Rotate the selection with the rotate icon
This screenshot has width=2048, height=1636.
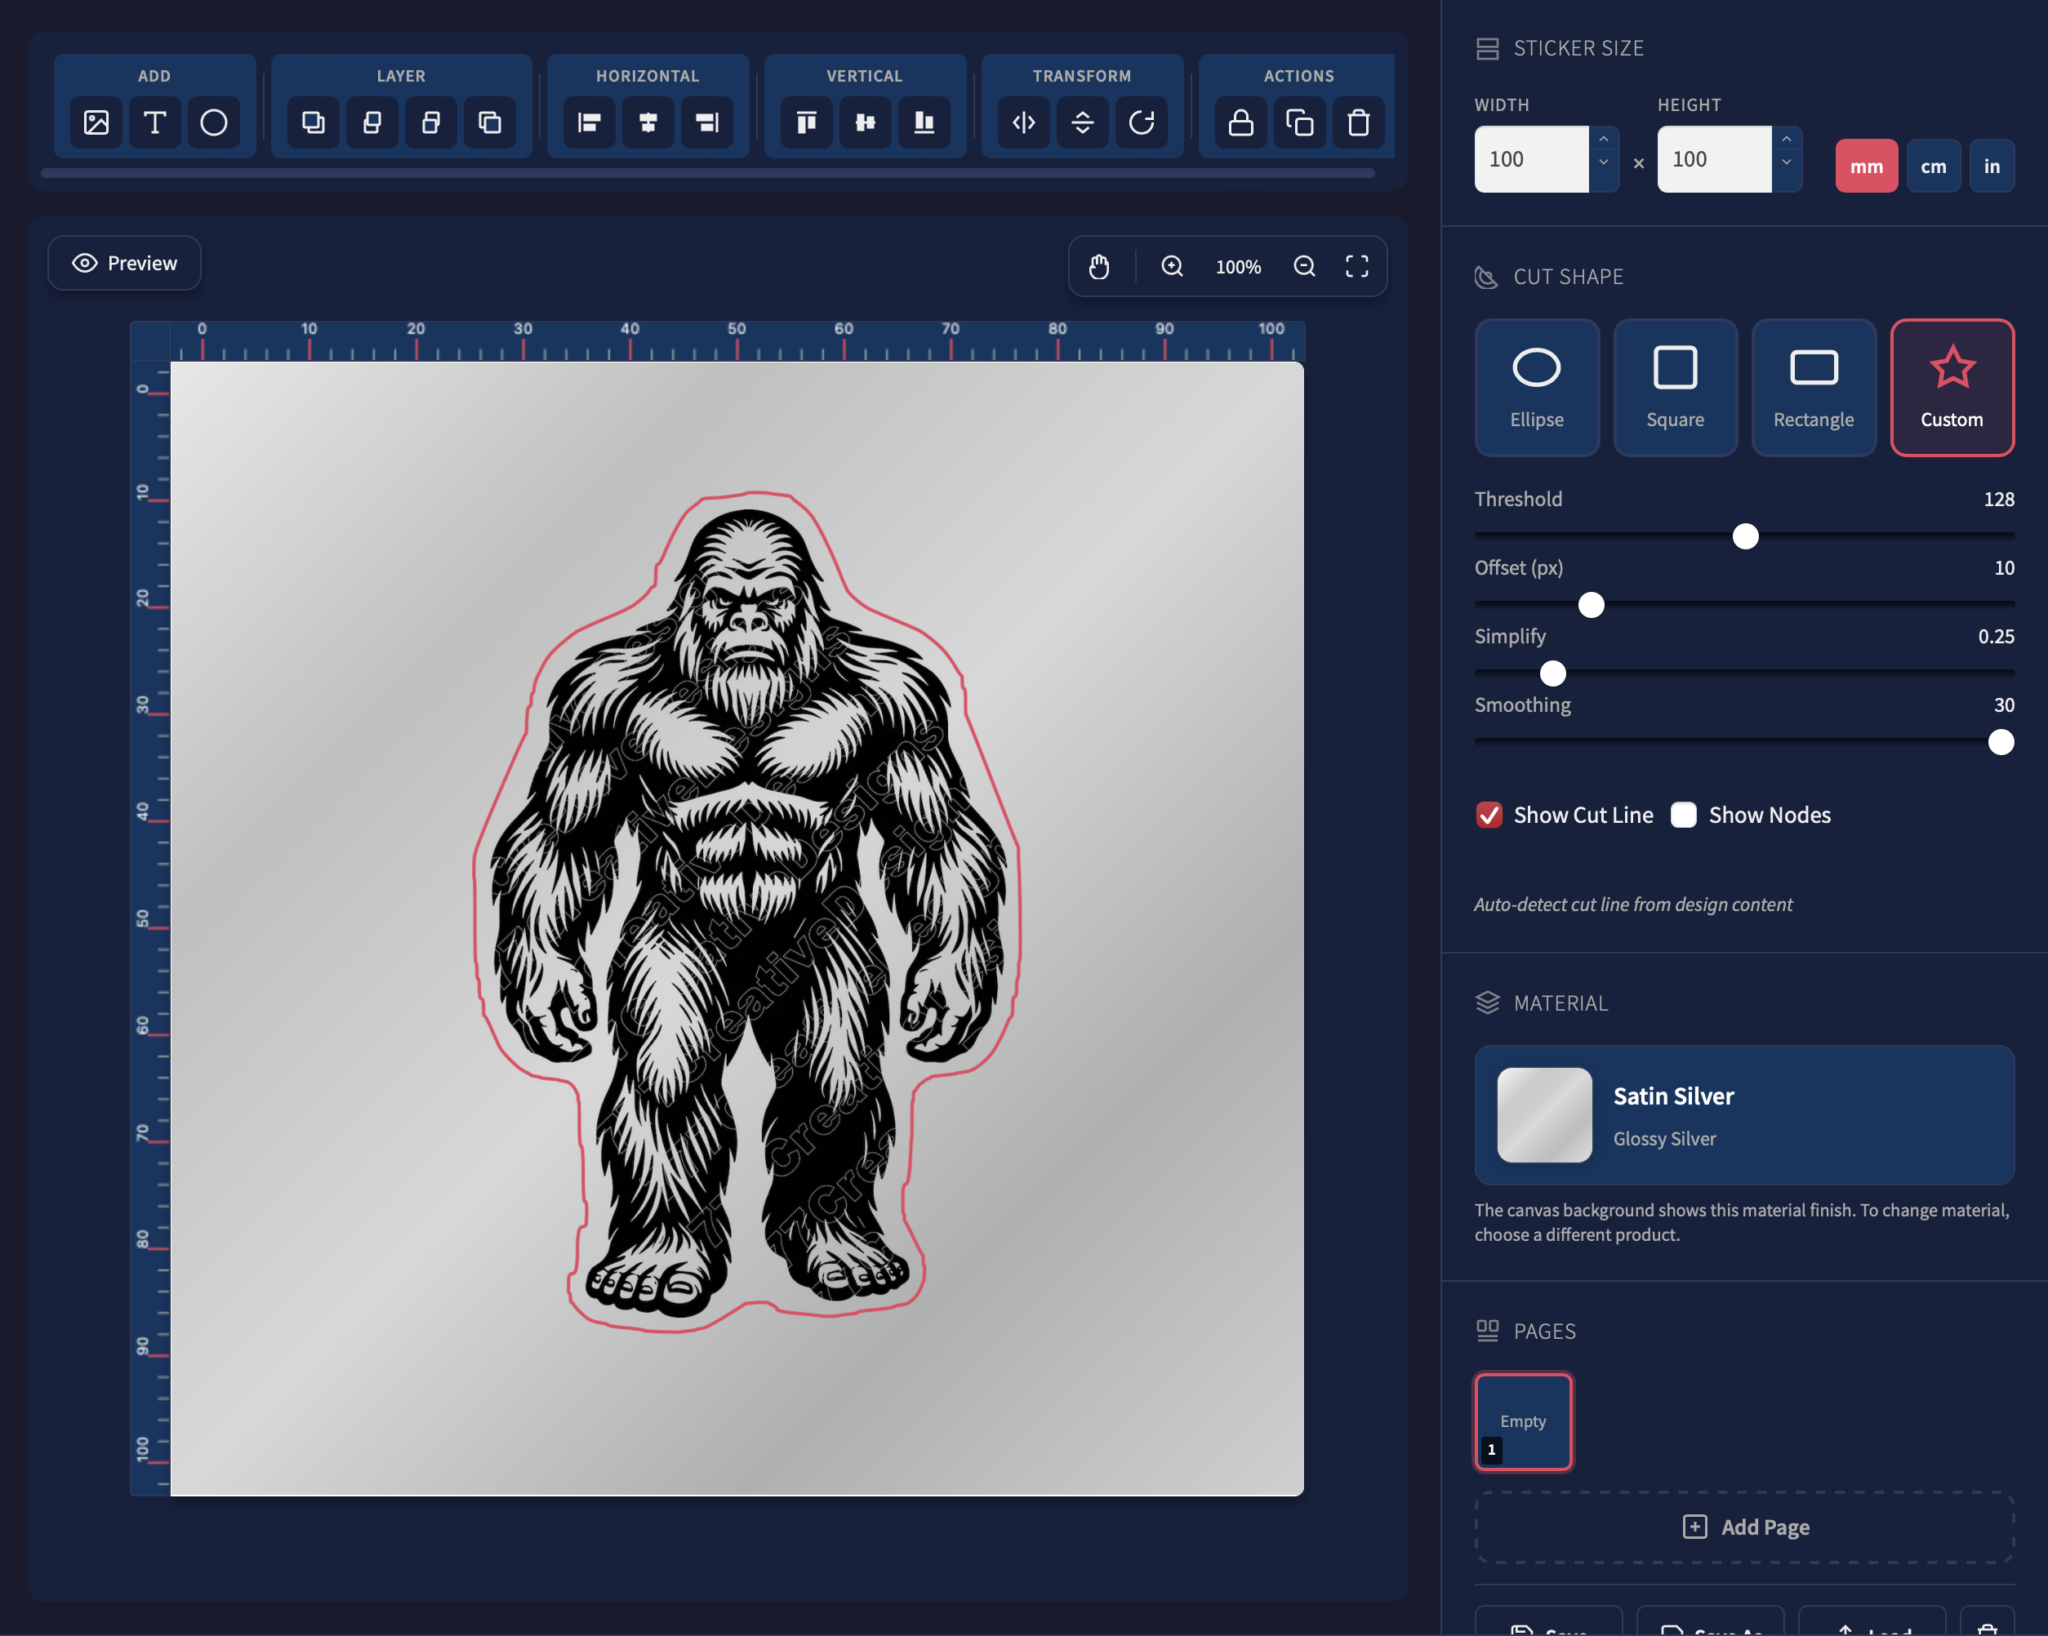pyautogui.click(x=1141, y=122)
